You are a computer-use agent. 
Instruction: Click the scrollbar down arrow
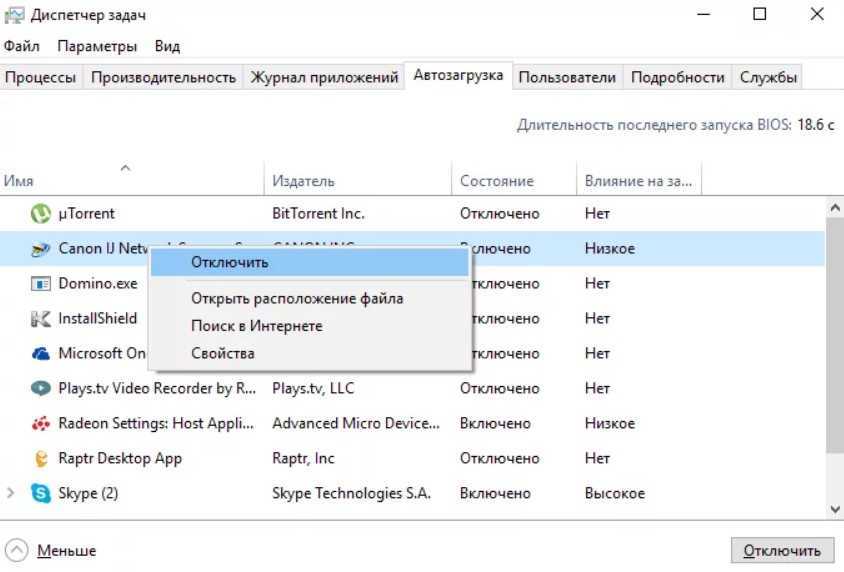click(x=835, y=509)
